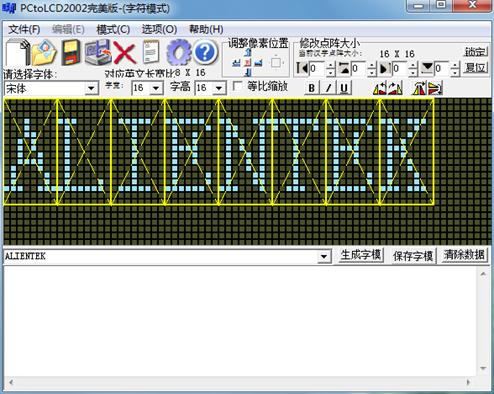494x394 pixels.
Task: Toggle bold with the B button
Action: pos(312,88)
